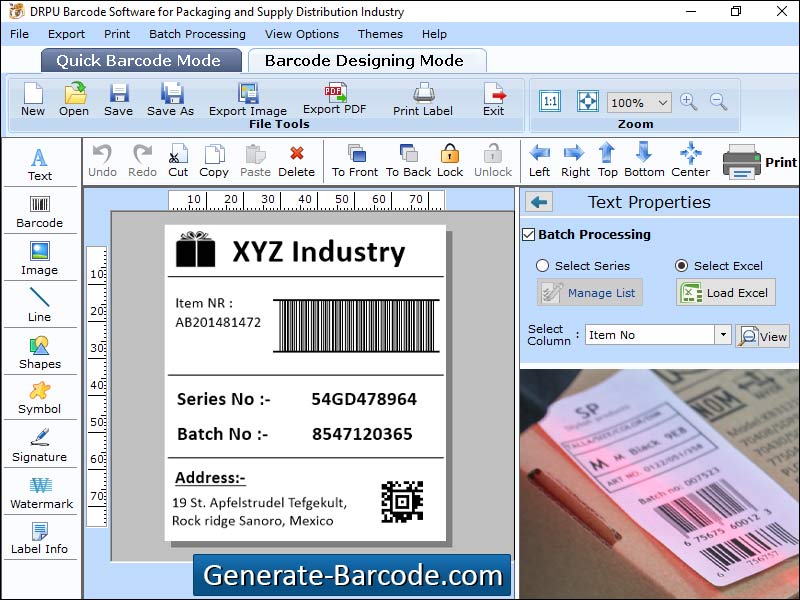Viewport: 800px width, 600px height.
Task: Click the Undo icon
Action: 100,160
